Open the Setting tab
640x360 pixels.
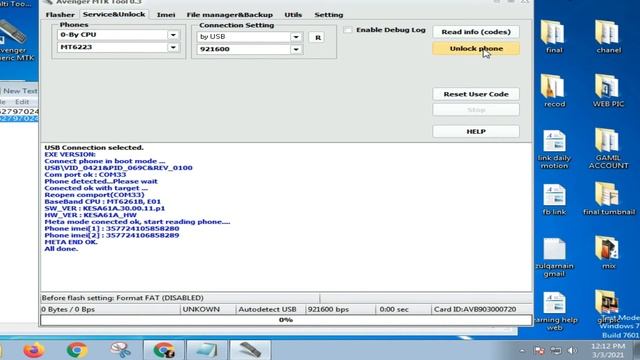point(329,15)
